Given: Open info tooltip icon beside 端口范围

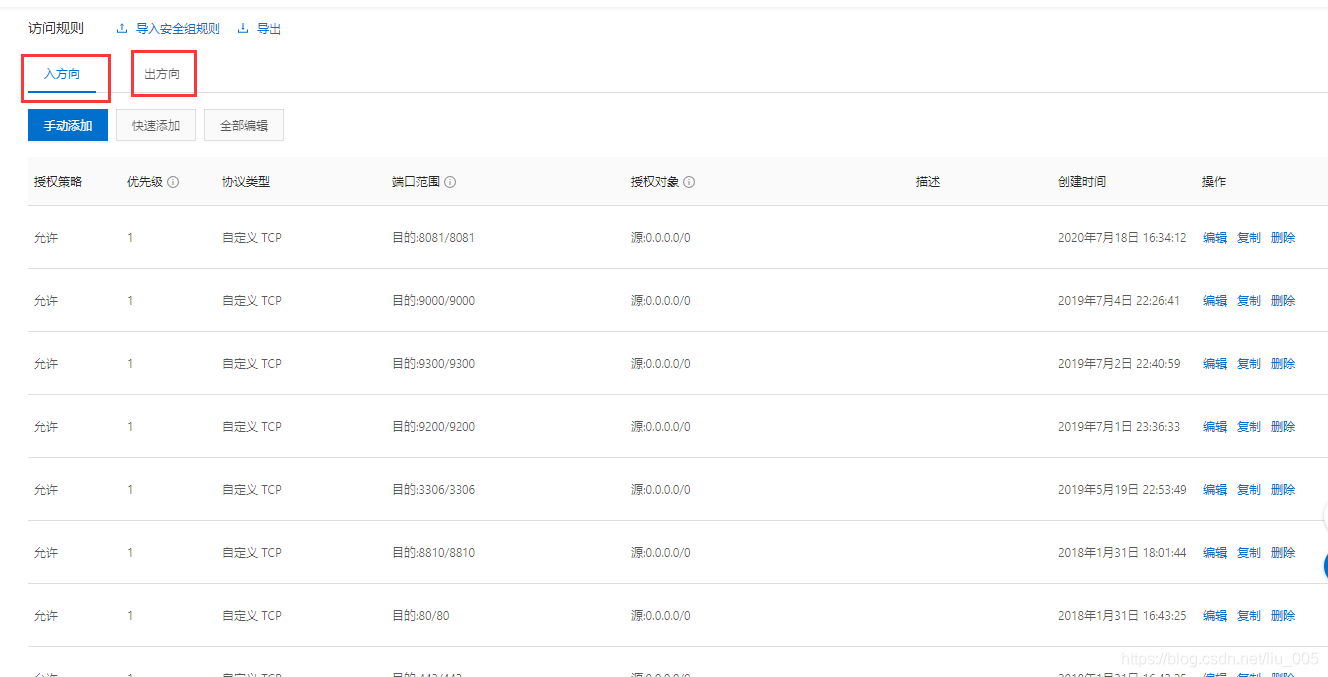Looking at the screenshot, I should point(450,182).
